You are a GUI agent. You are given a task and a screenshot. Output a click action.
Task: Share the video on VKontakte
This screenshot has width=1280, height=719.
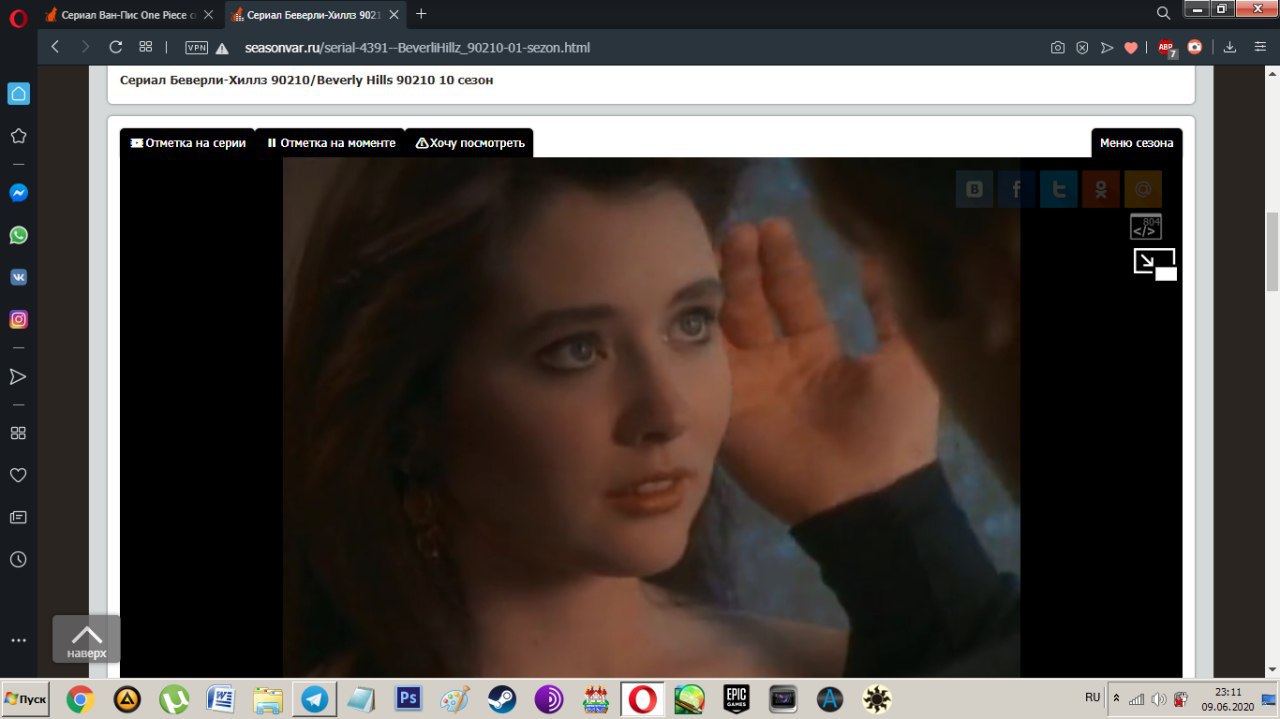tap(974, 188)
